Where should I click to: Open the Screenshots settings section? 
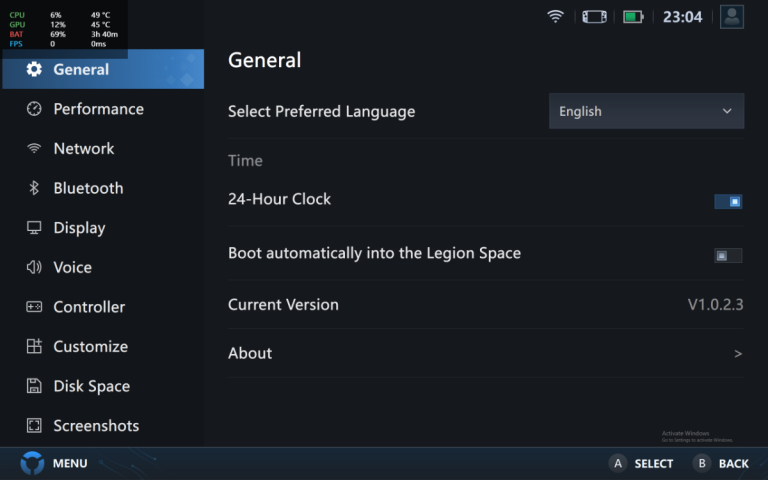[x=96, y=426]
